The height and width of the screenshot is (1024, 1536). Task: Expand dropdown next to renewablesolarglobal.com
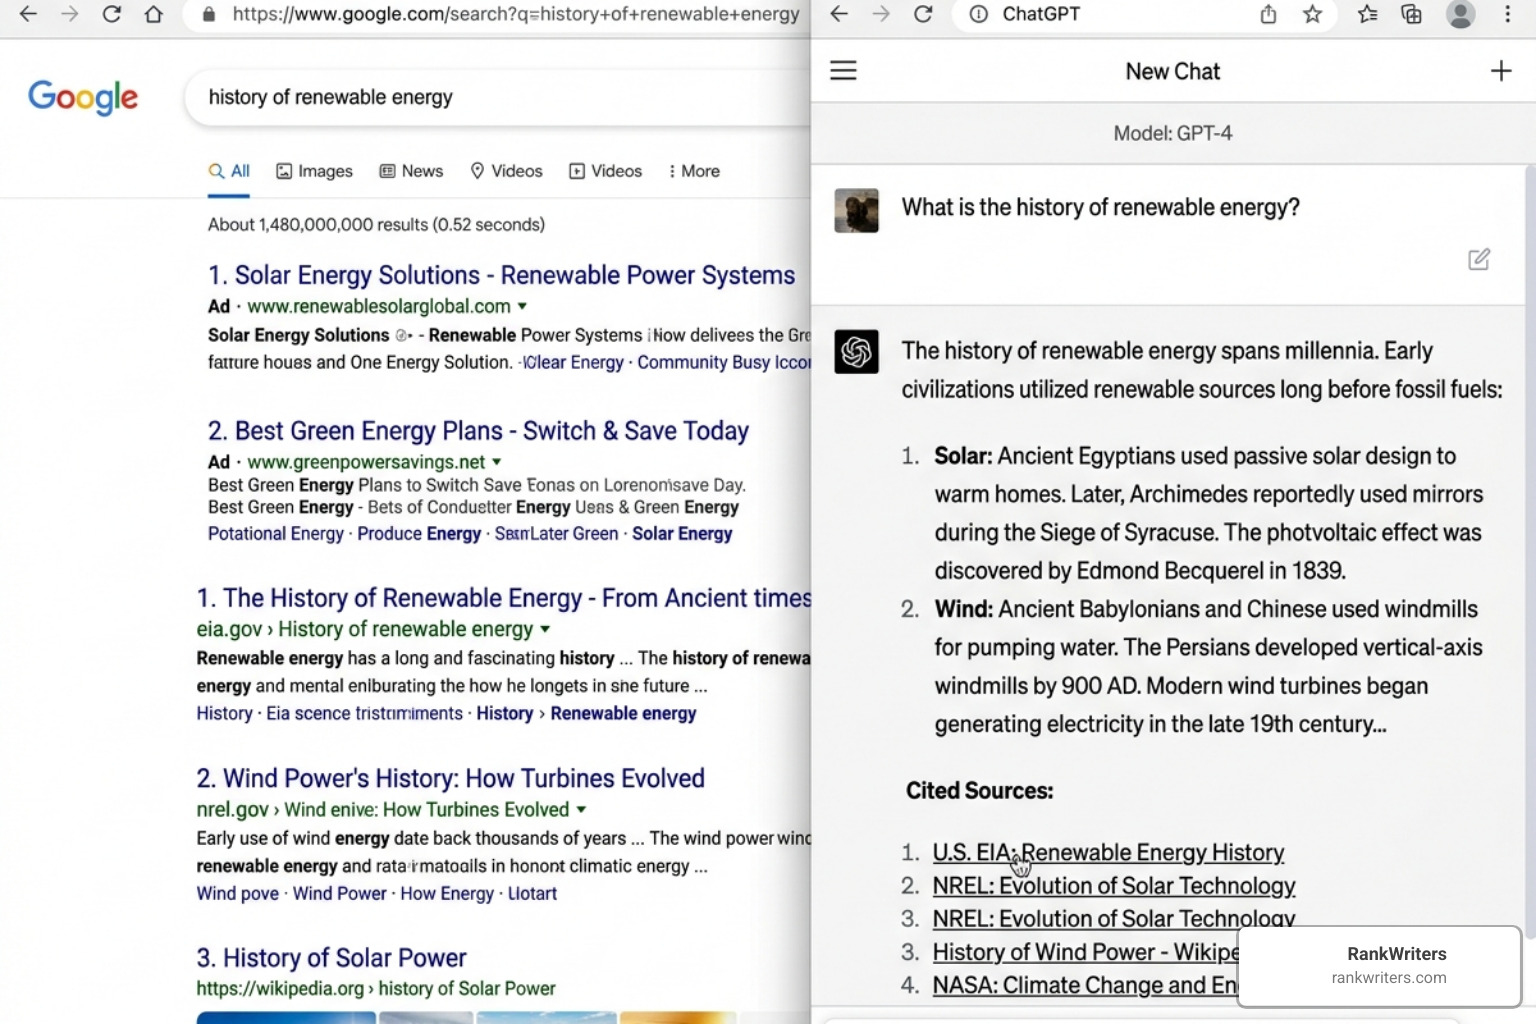[x=522, y=306]
